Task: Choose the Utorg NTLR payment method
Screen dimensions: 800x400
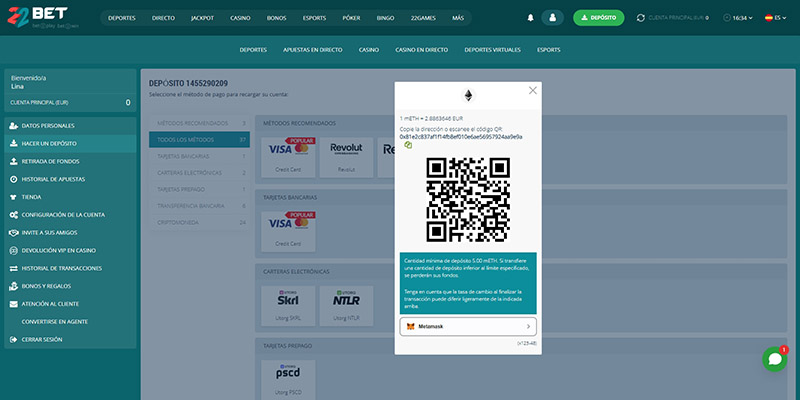Action: [346, 306]
